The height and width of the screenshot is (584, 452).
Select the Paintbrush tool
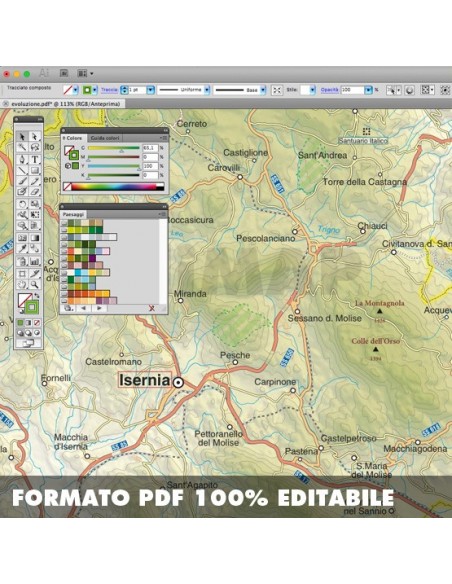pyautogui.click(x=22, y=181)
